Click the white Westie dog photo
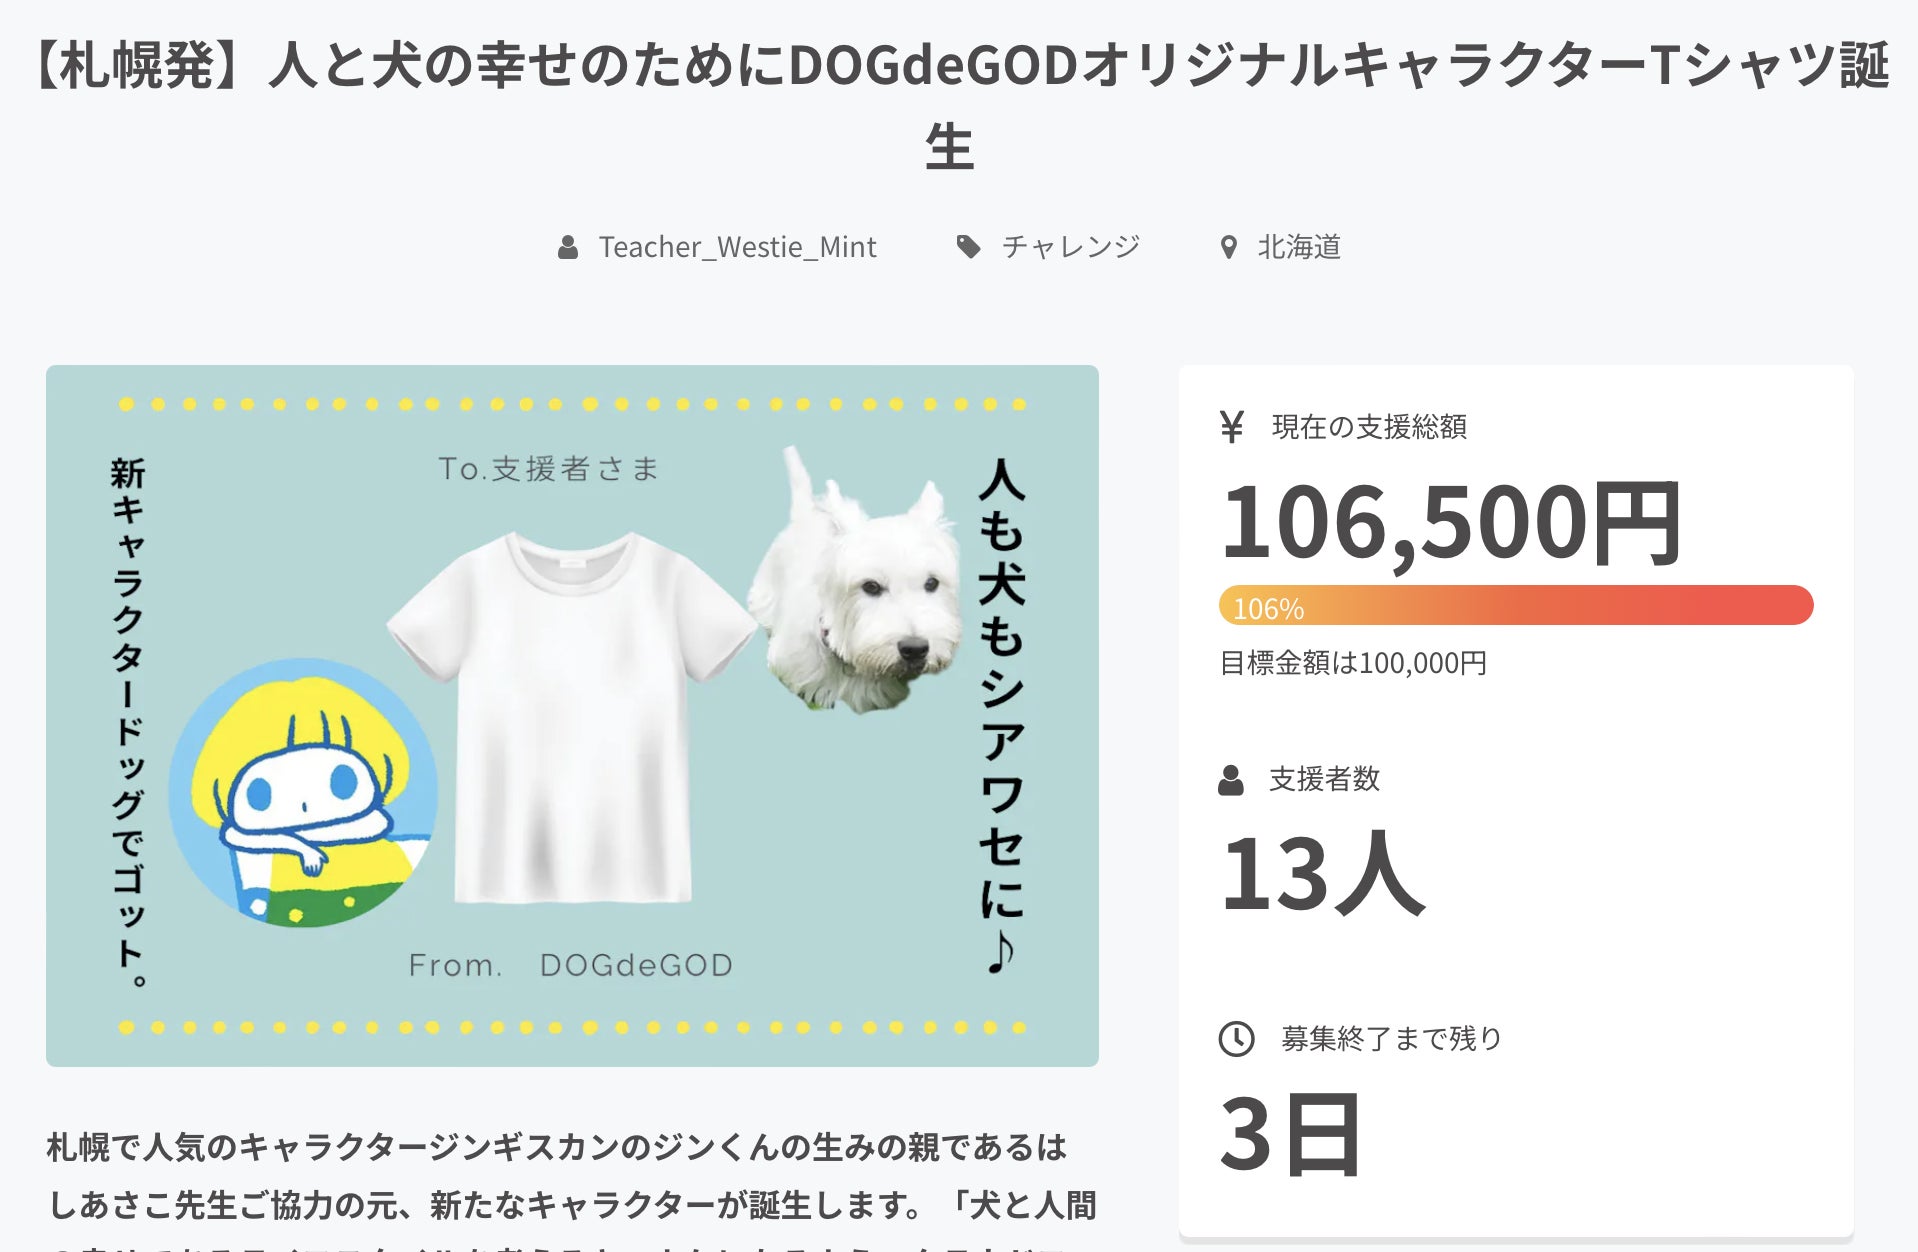This screenshot has width=1918, height=1252. 858,590
